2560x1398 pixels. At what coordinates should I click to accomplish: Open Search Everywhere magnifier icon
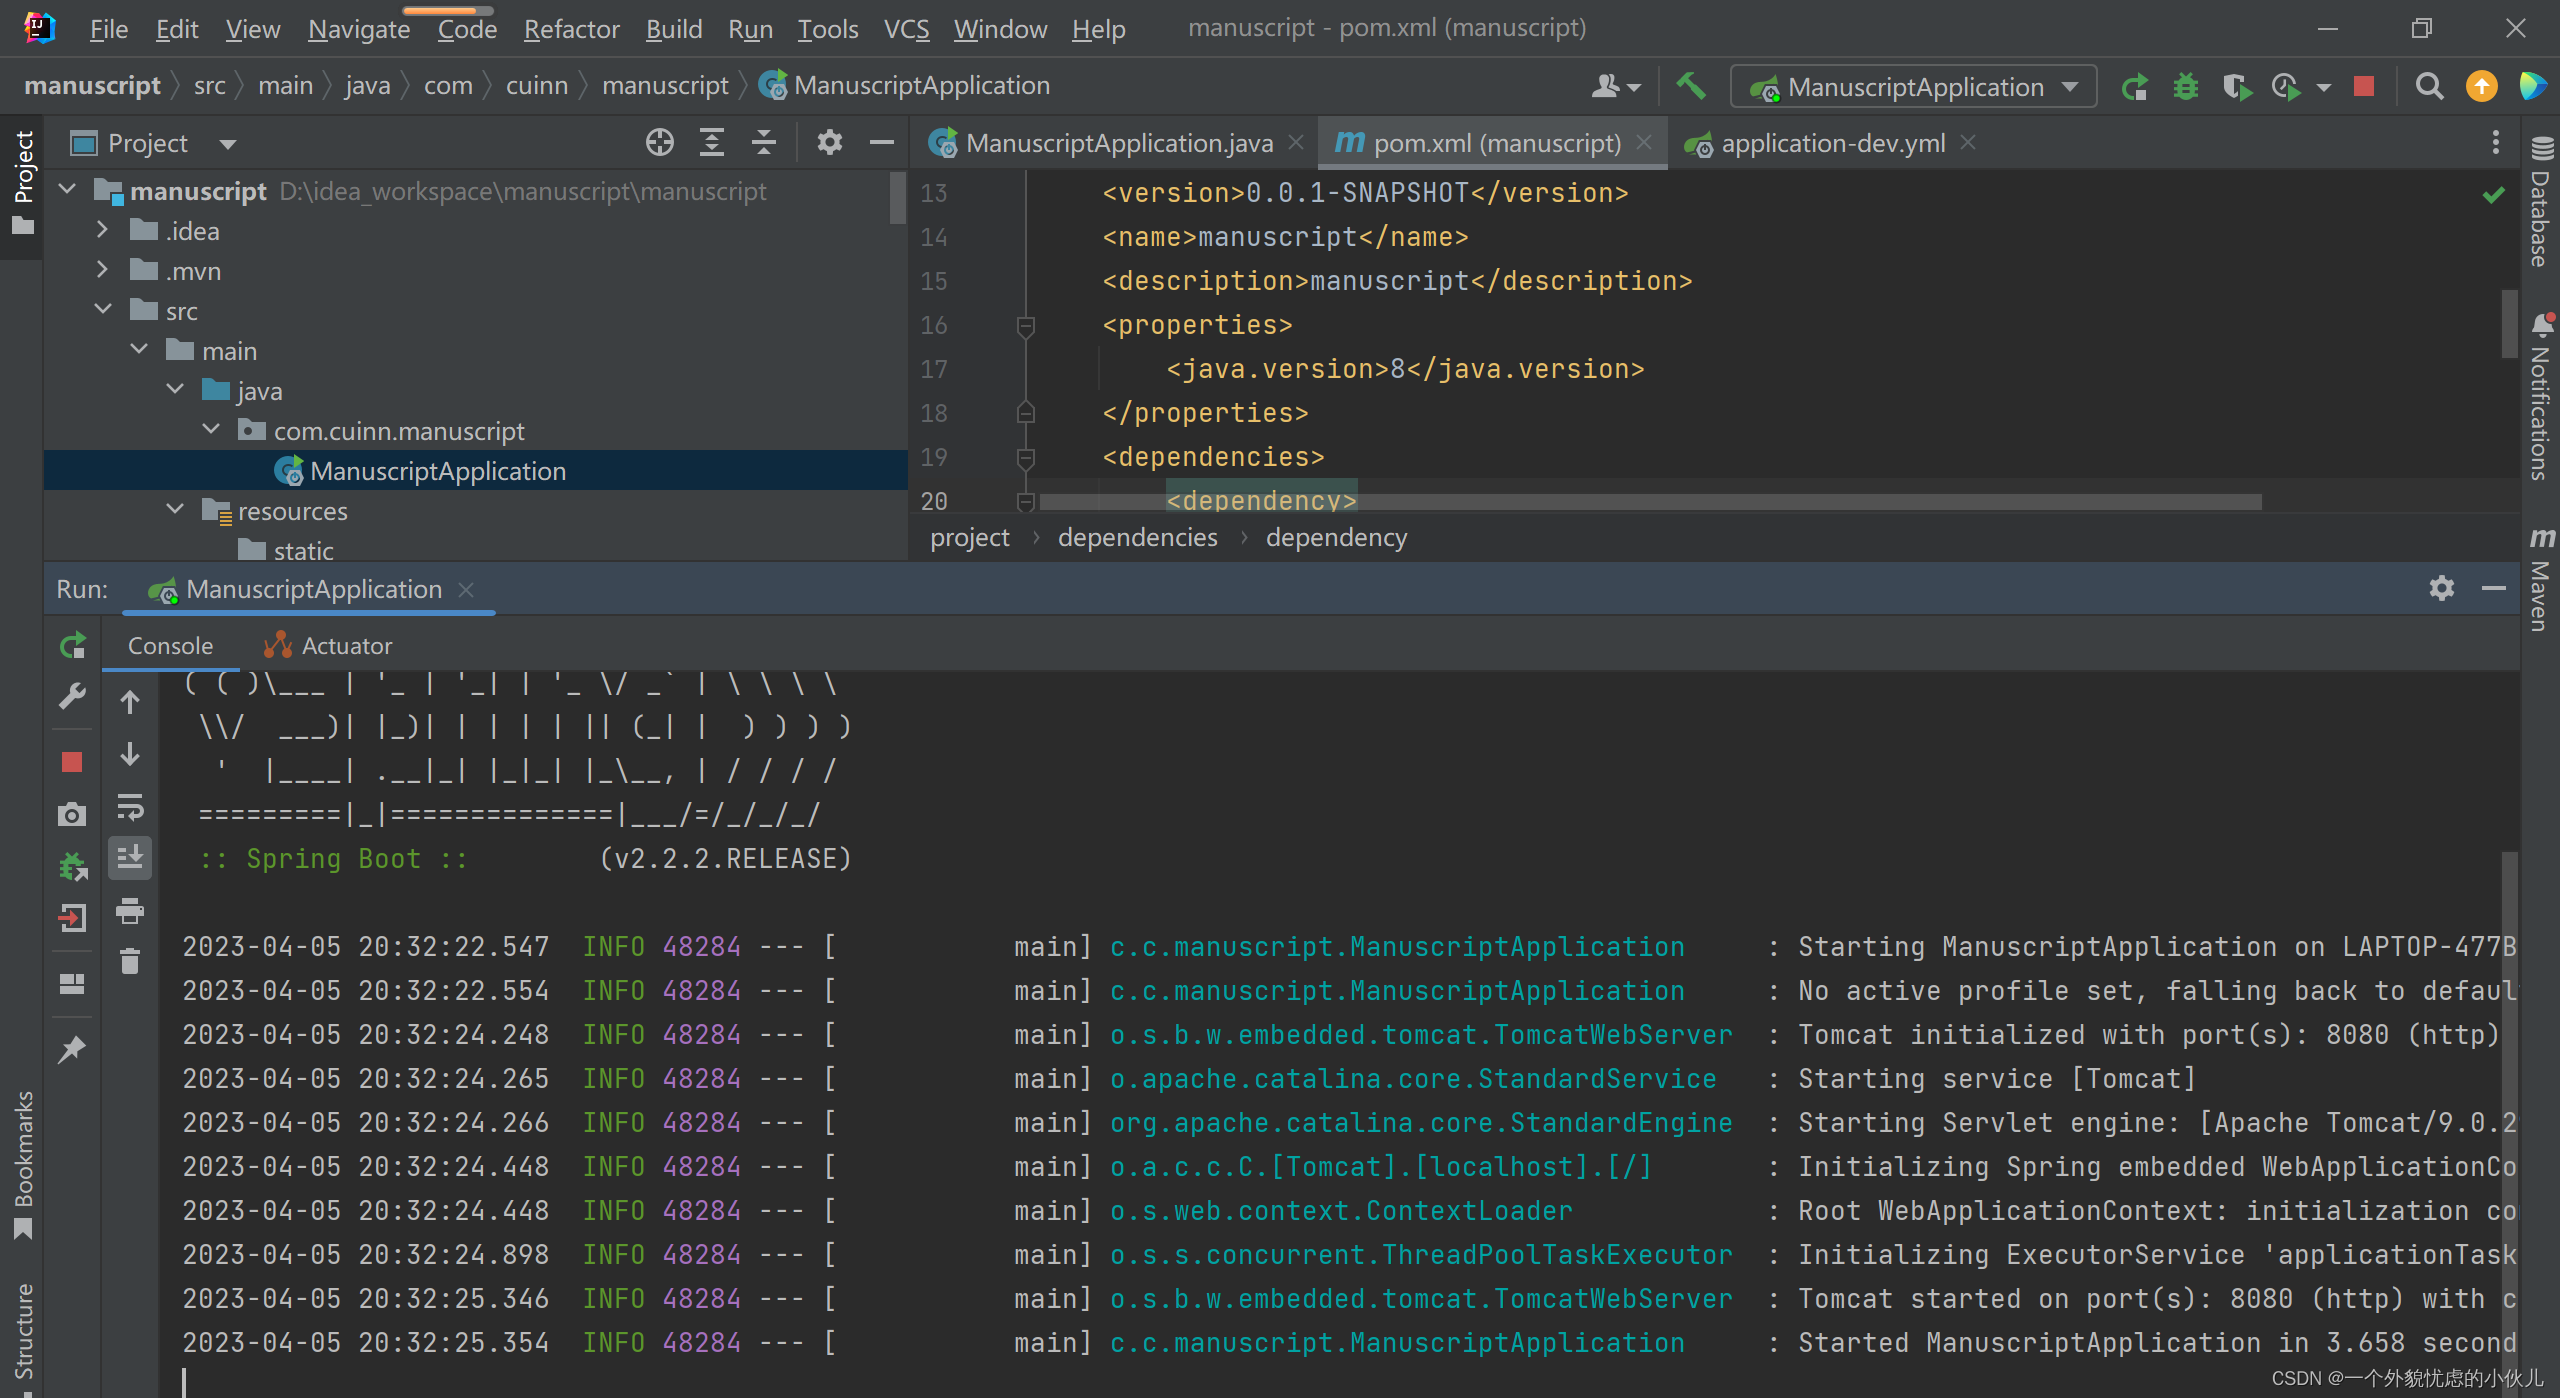(x=2429, y=87)
